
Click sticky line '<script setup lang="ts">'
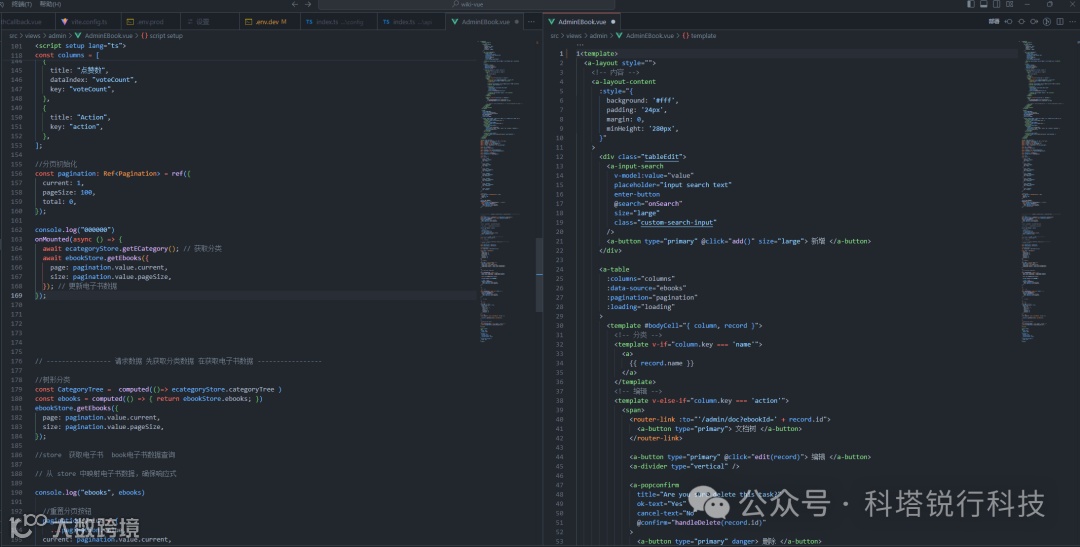coord(81,45)
